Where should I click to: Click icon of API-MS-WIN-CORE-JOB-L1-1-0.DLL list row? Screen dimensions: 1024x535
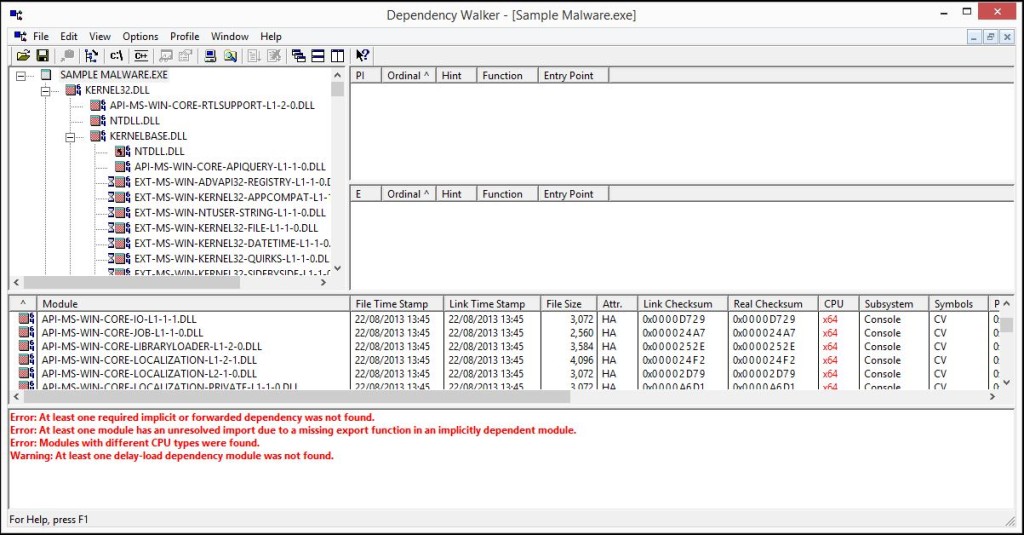[x=26, y=332]
